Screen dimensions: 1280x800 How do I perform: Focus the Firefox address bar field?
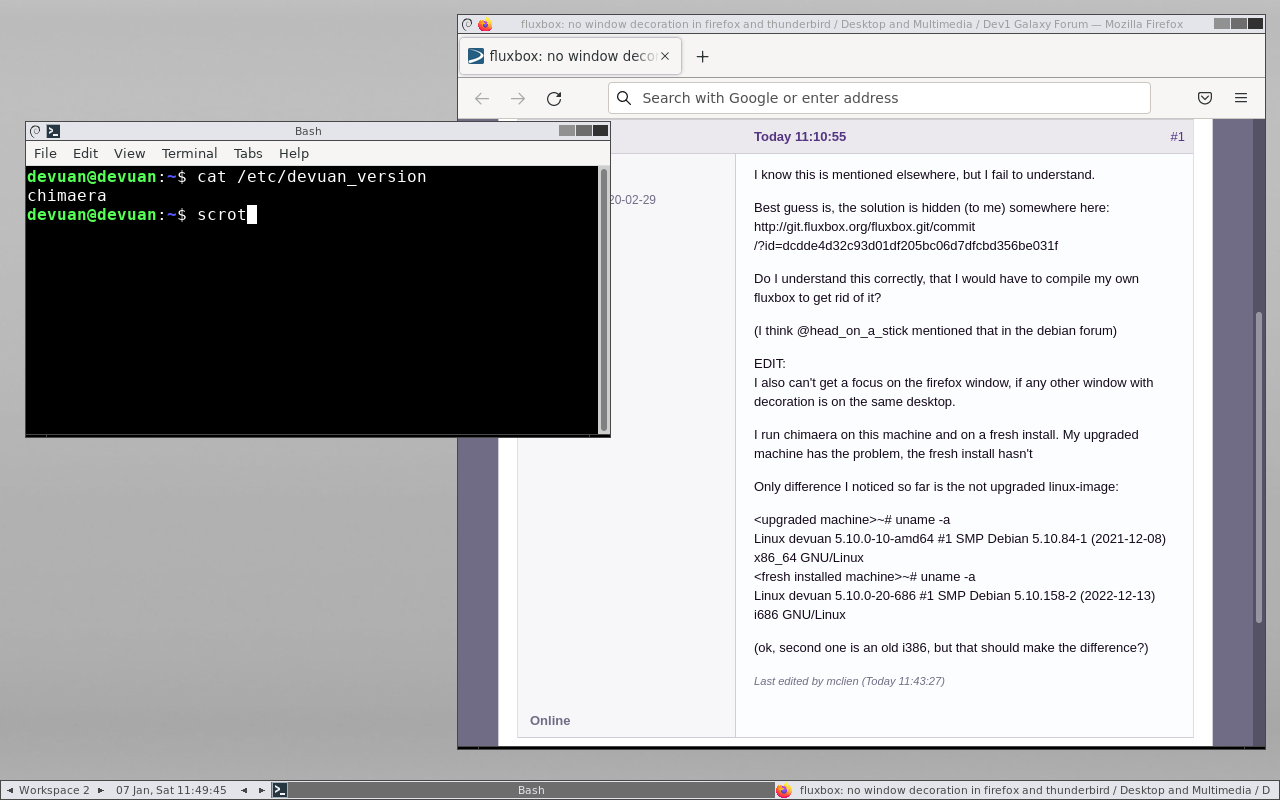click(x=879, y=98)
